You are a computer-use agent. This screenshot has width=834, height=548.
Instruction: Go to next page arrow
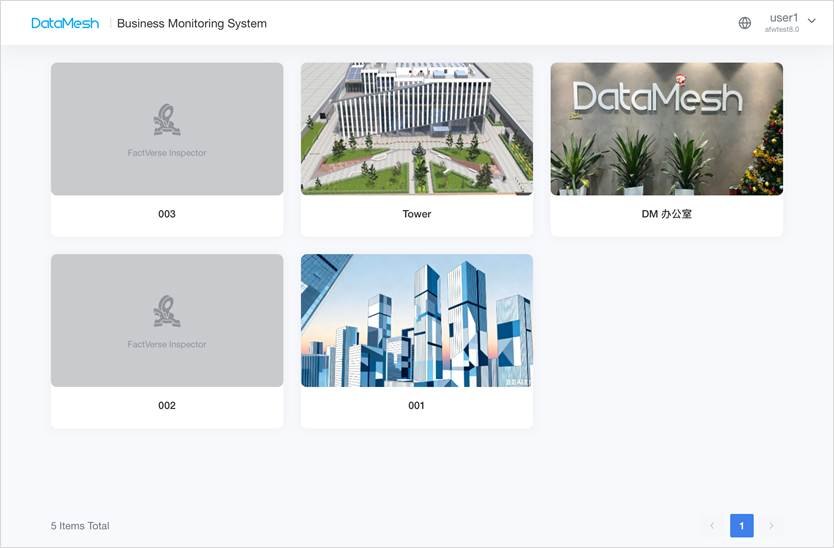point(771,526)
